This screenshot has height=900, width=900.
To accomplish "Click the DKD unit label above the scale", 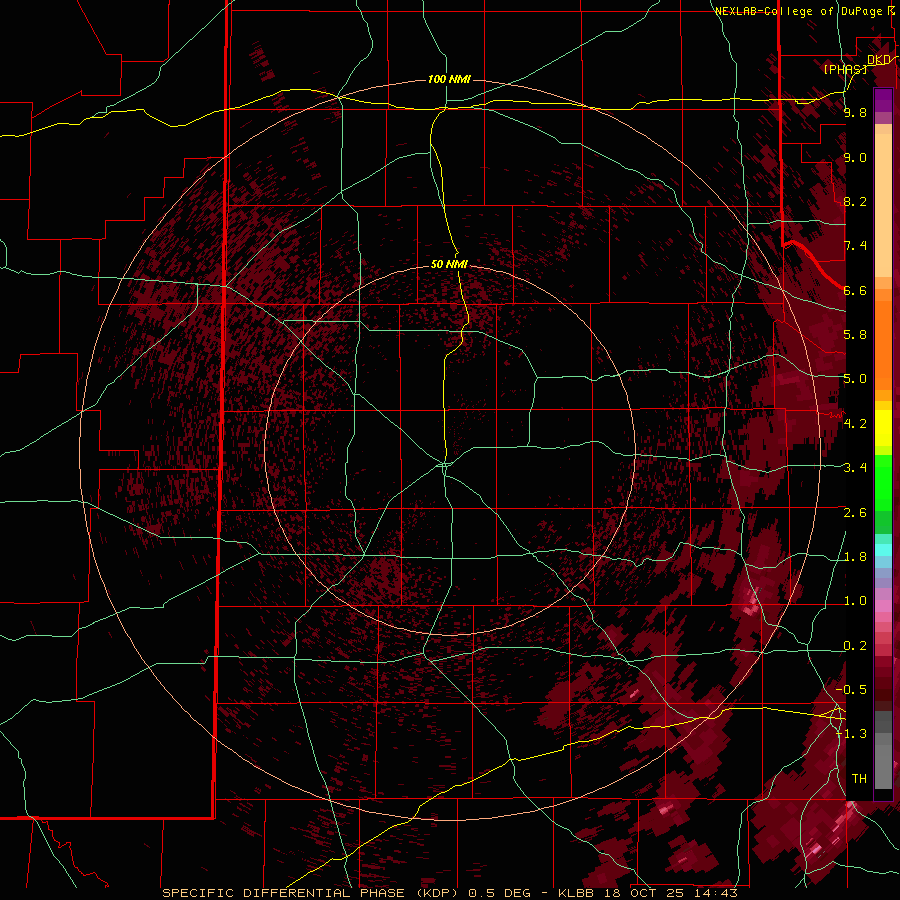I will pyautogui.click(x=879, y=60).
